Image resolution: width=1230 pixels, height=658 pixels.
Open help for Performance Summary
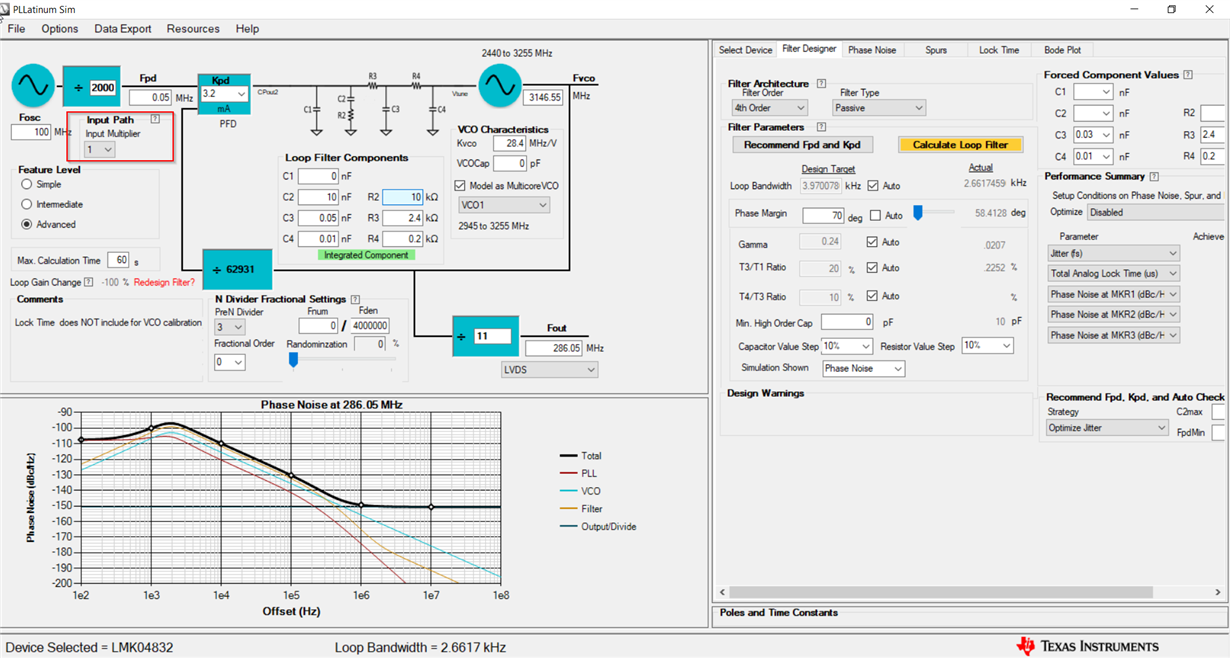(x=1154, y=177)
